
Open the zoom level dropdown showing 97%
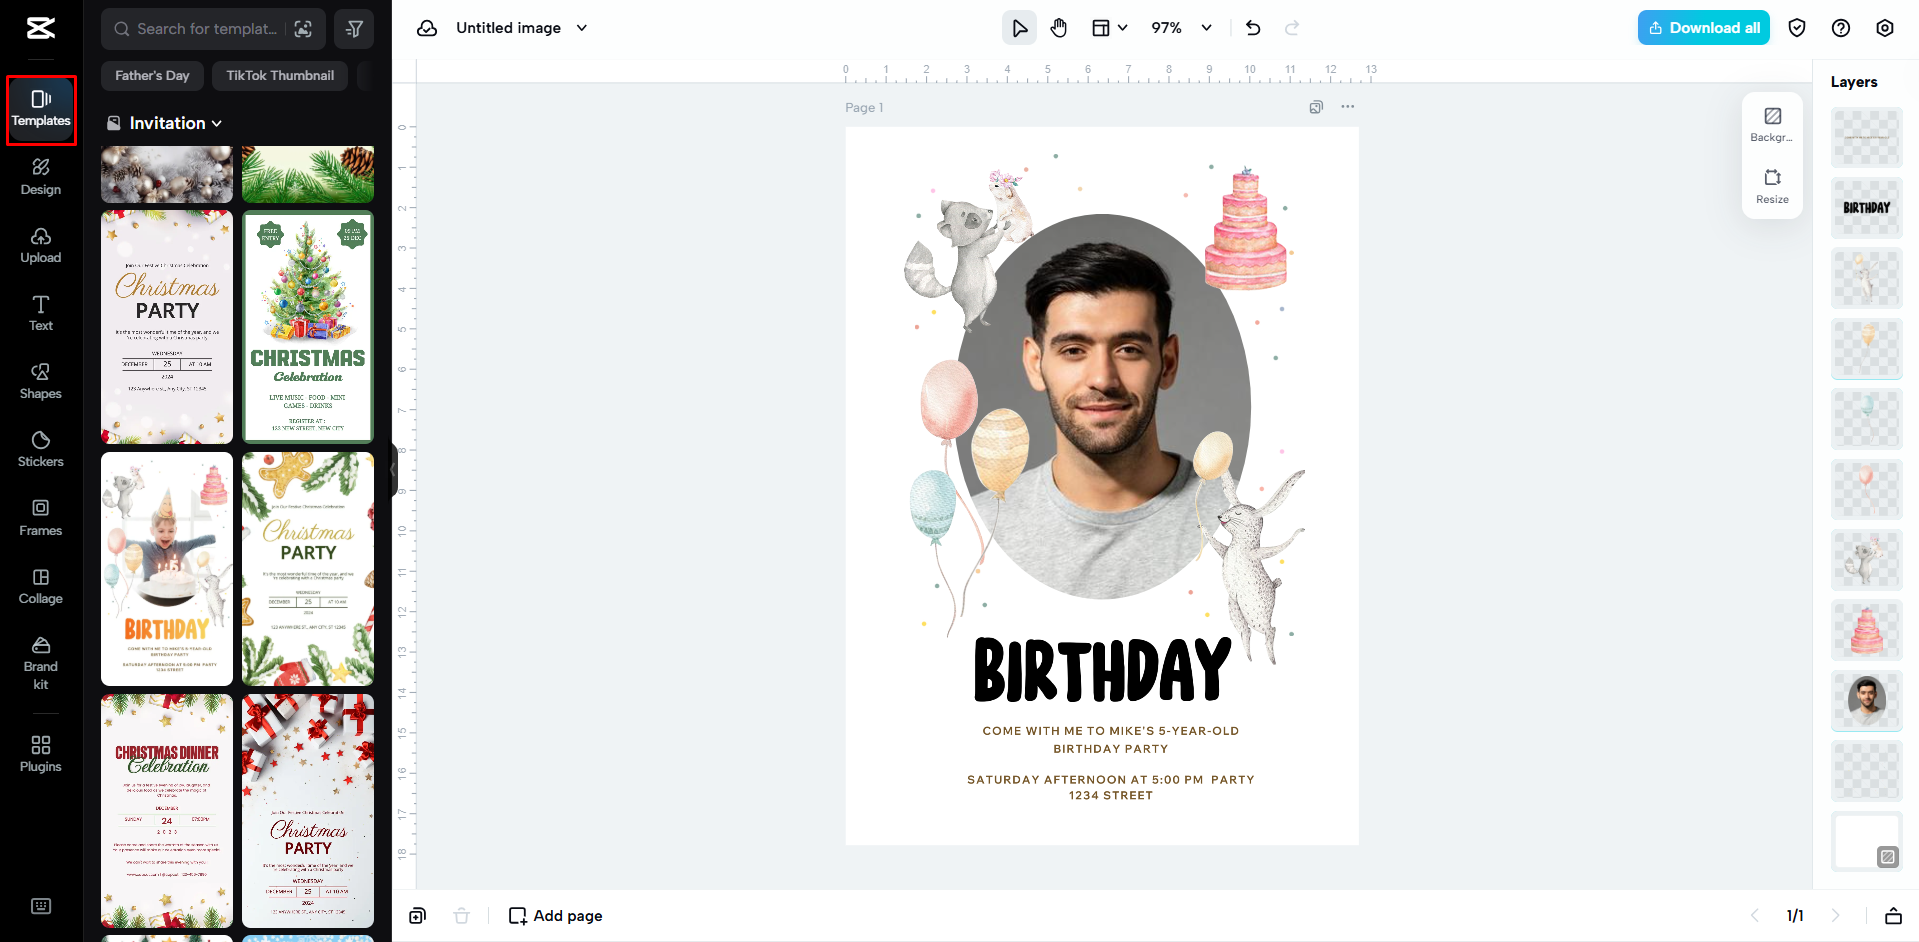1180,28
